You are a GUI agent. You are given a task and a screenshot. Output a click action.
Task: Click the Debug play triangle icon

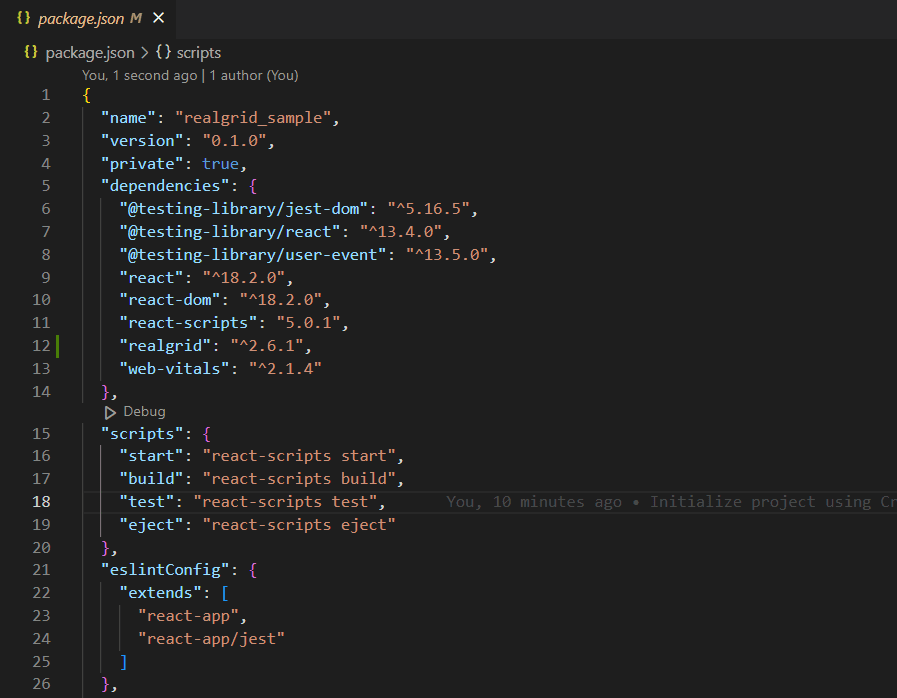tap(110, 411)
